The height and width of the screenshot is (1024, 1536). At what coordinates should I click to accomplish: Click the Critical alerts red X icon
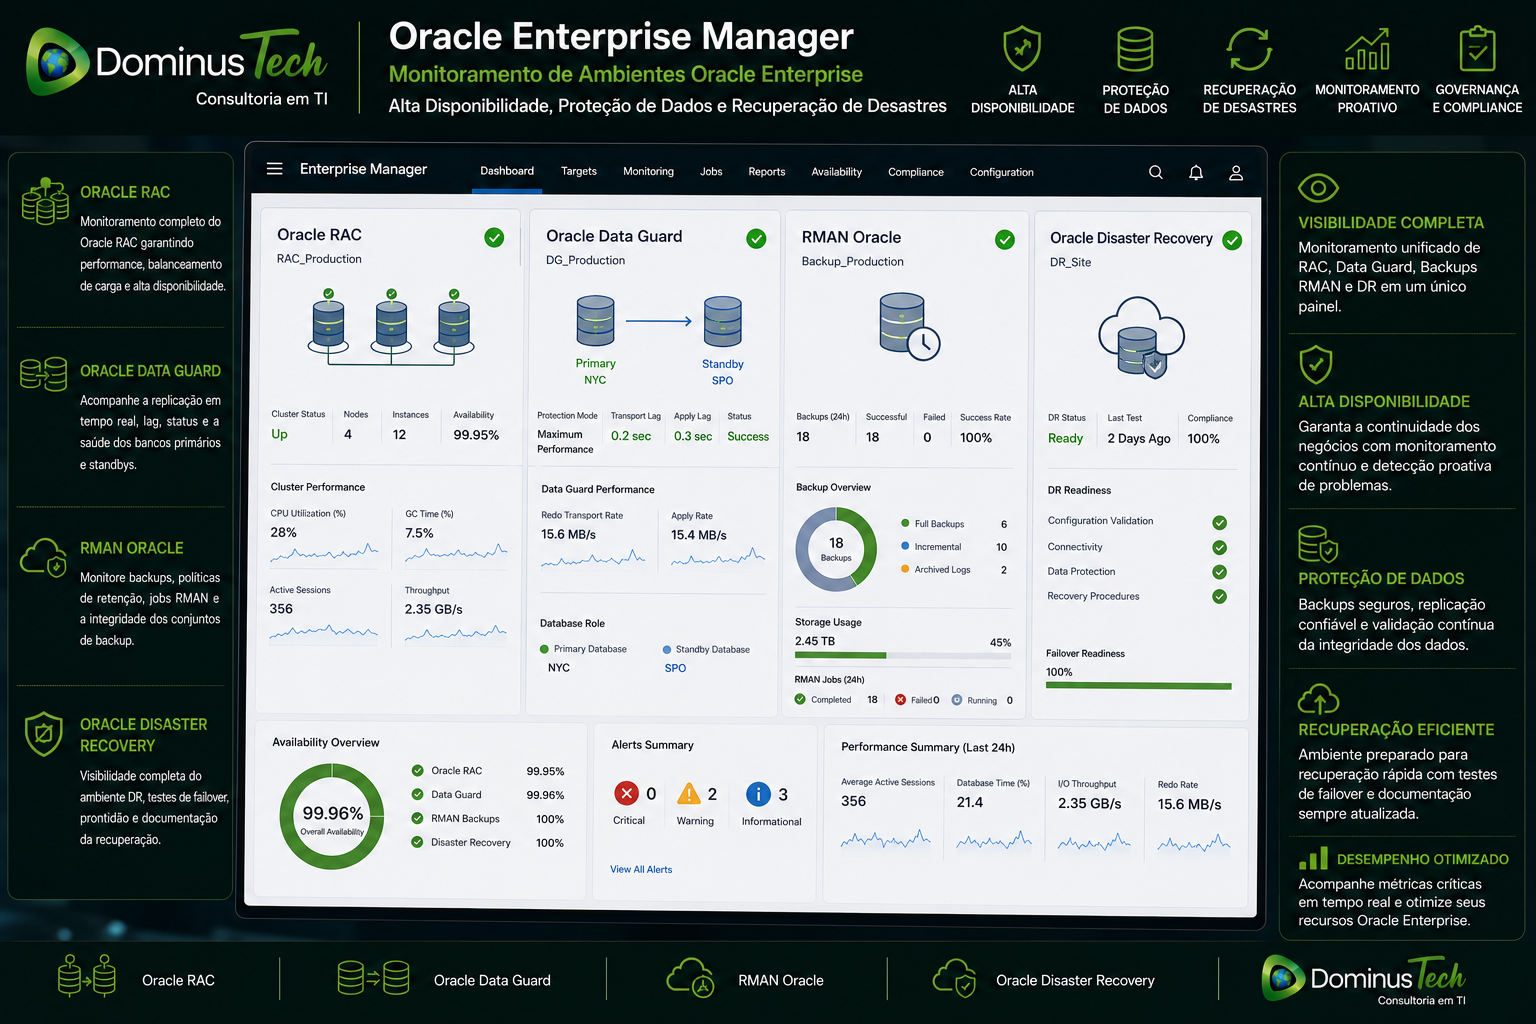point(626,794)
